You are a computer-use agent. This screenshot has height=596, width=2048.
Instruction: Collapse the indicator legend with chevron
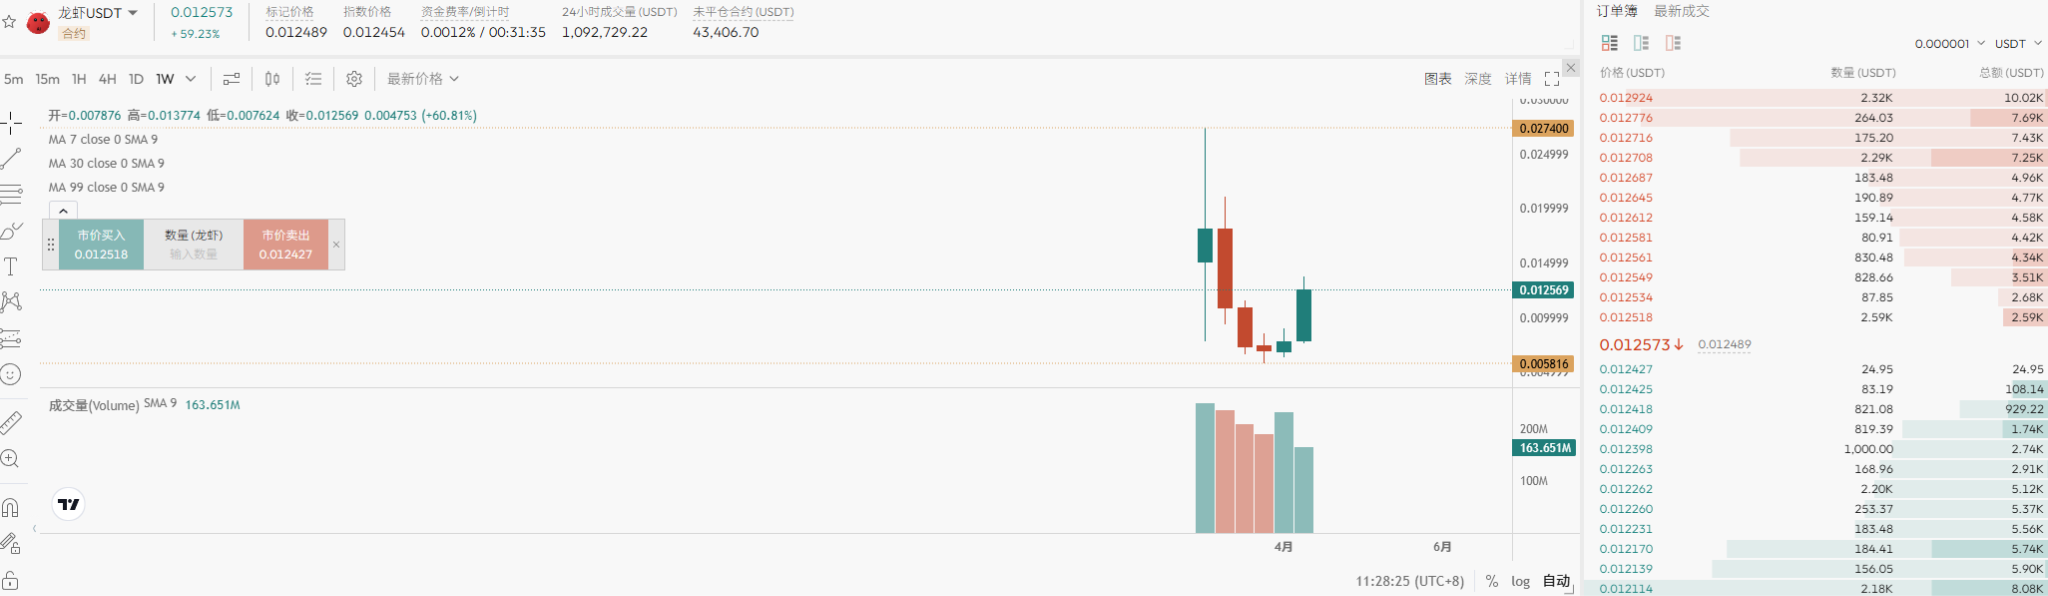click(63, 211)
